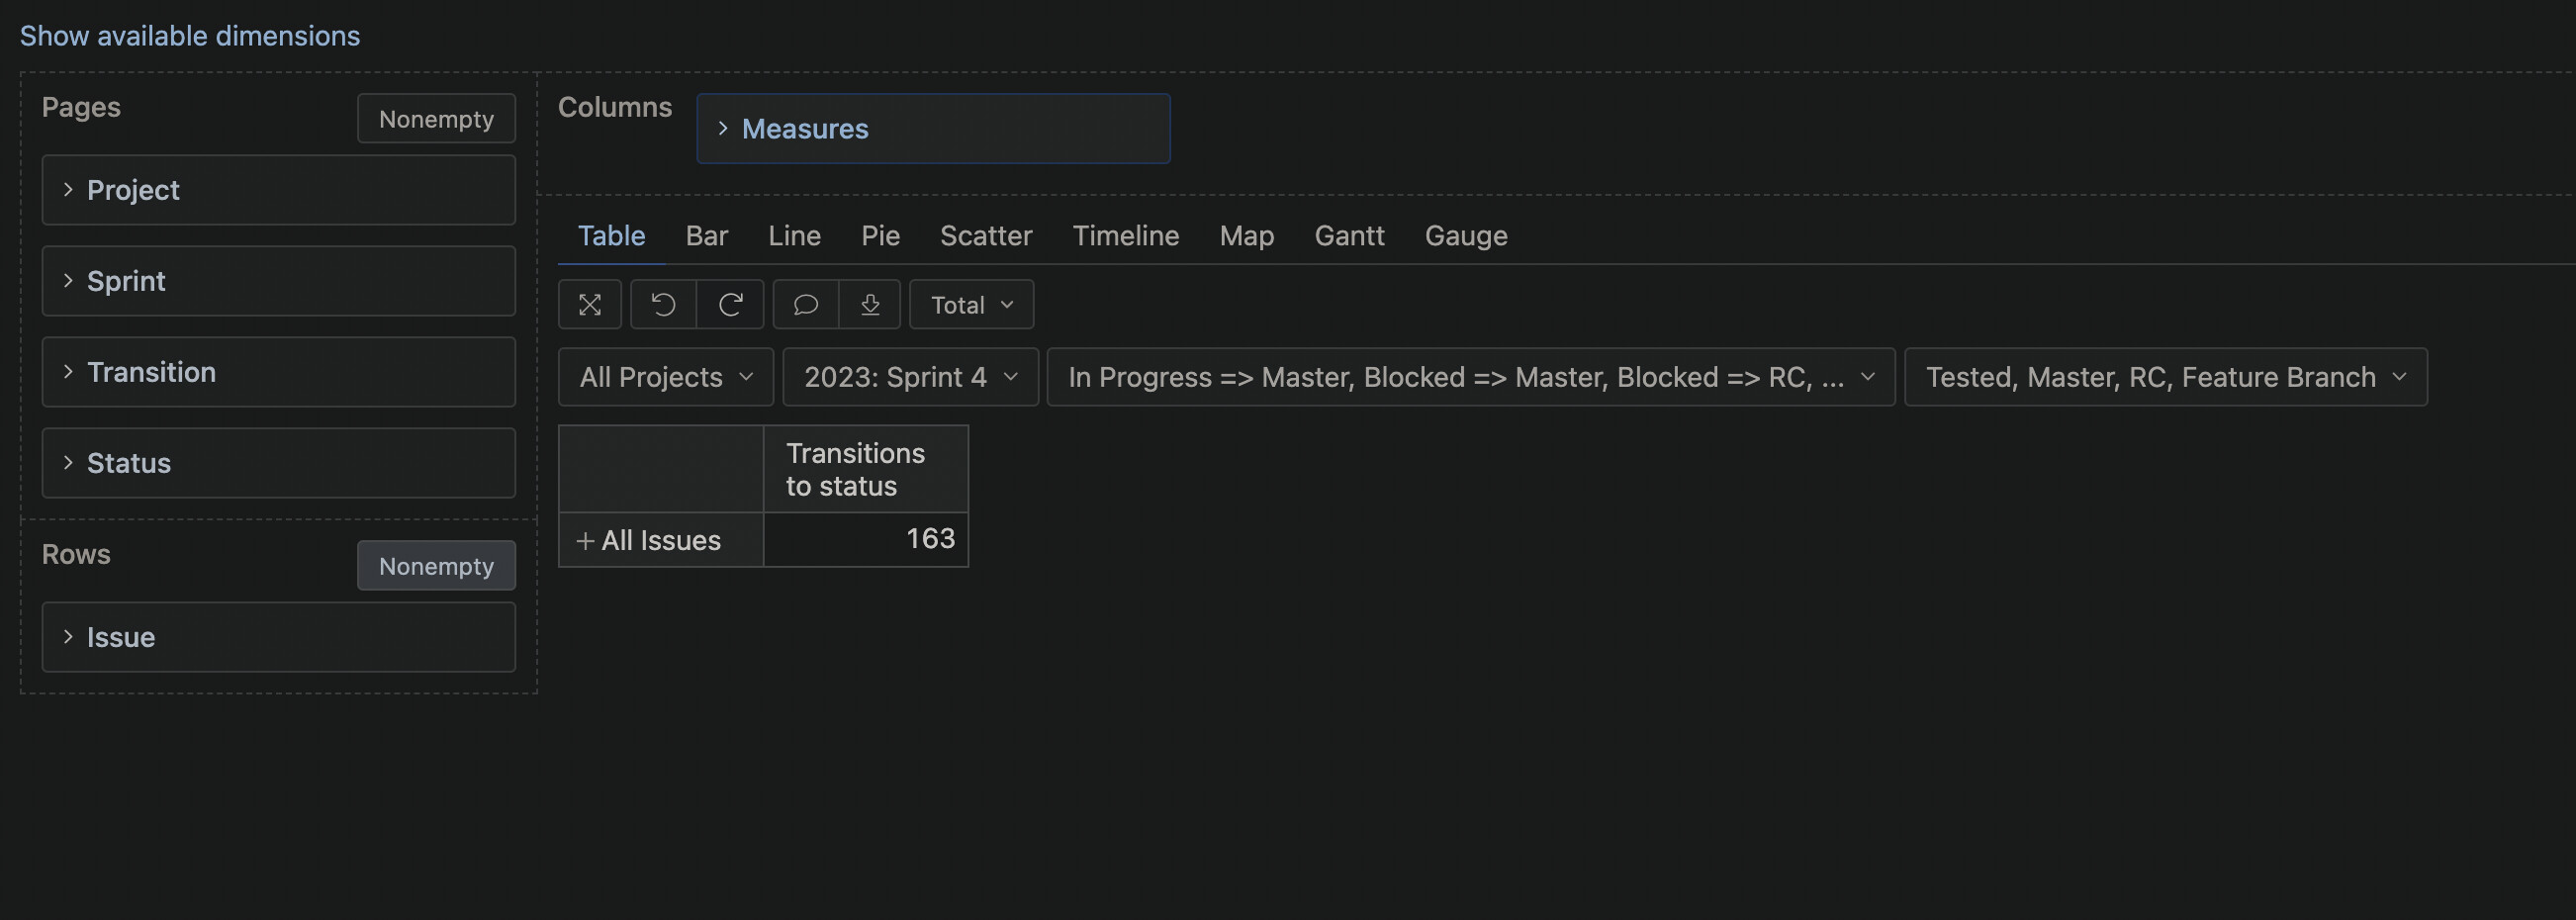Image resolution: width=2576 pixels, height=920 pixels.
Task: Expand All Issues row with plus icon
Action: coord(585,541)
